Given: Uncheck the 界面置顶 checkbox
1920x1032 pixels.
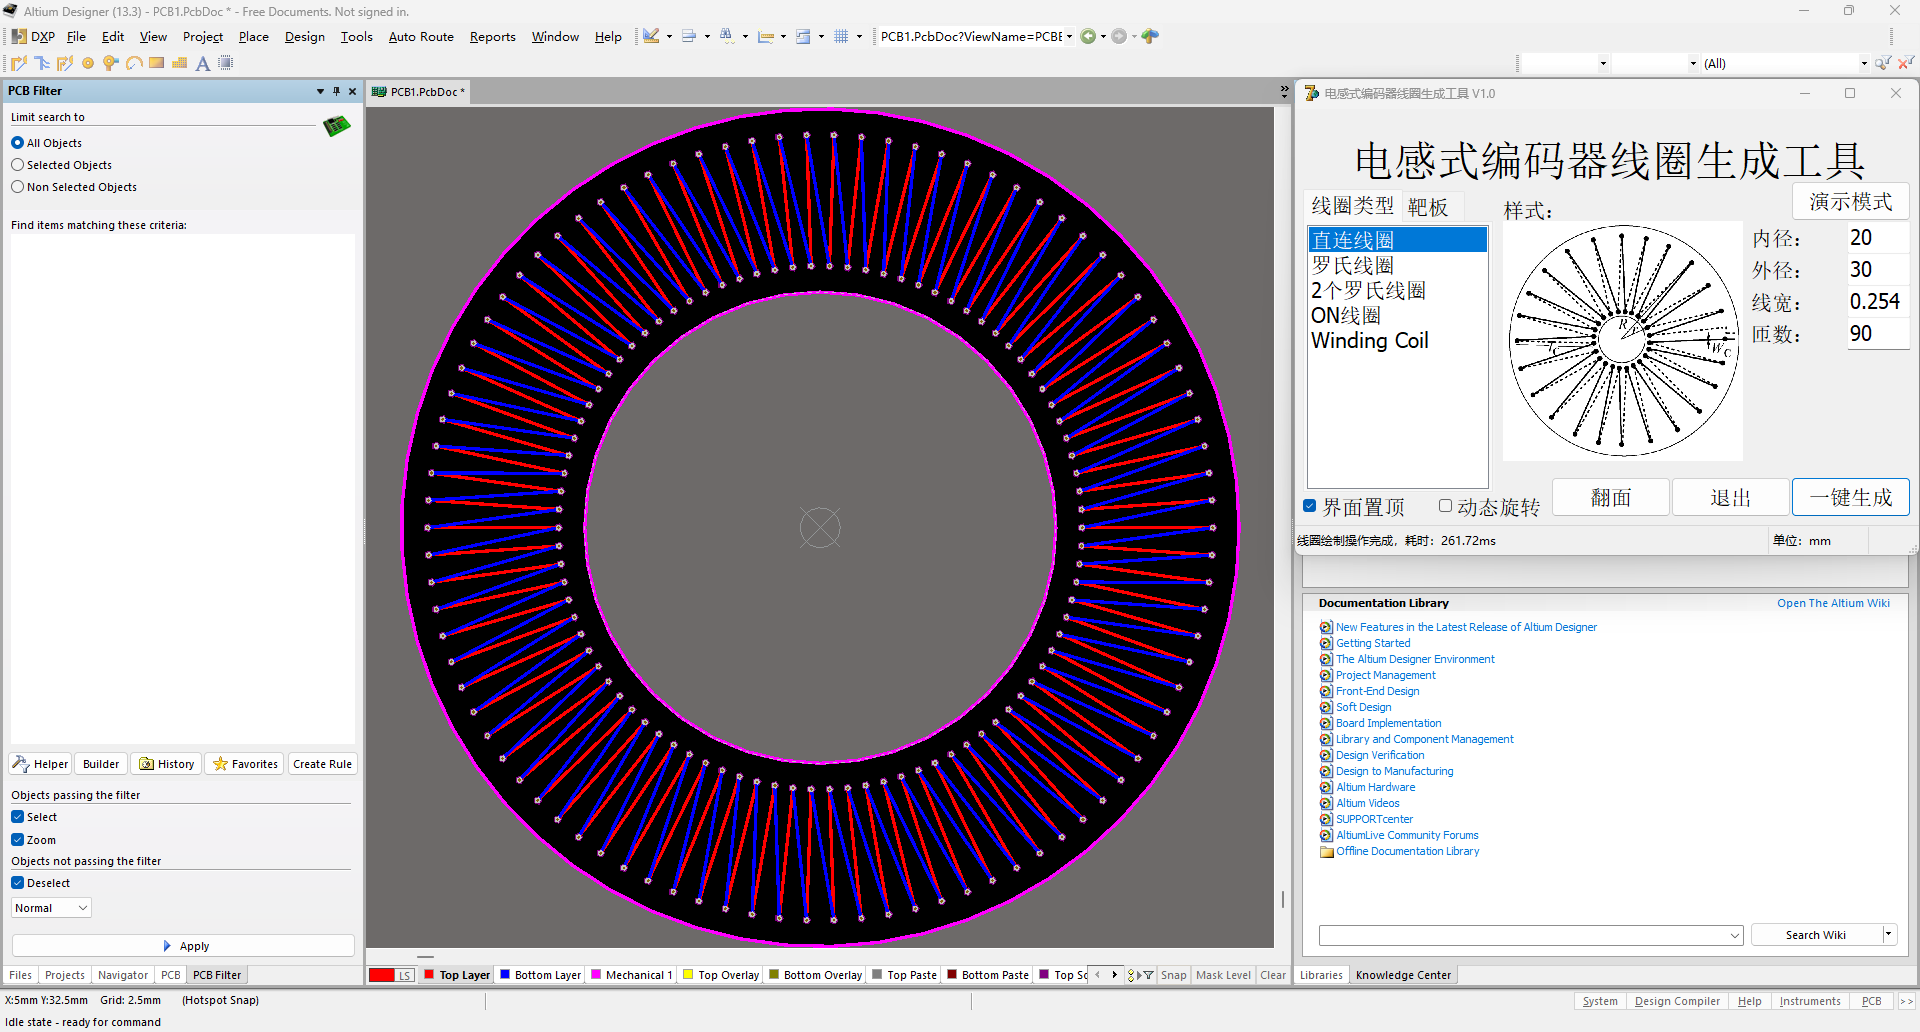Looking at the screenshot, I should coord(1310,506).
